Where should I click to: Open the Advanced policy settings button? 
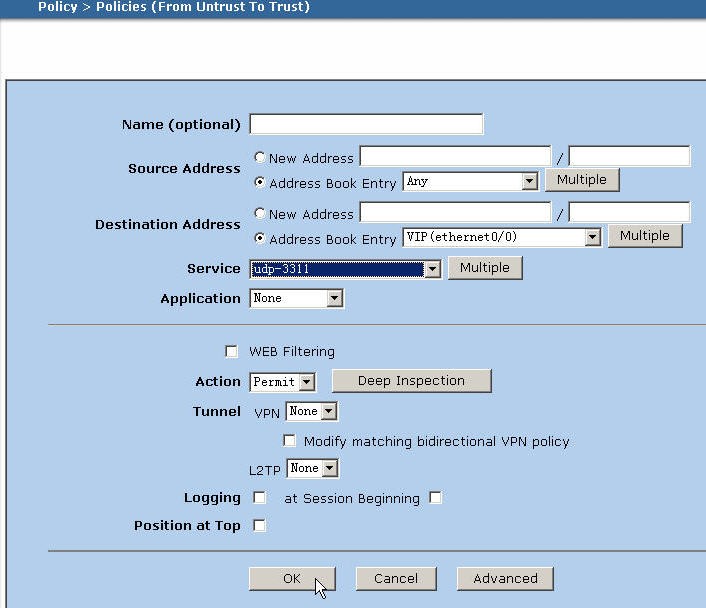point(505,579)
